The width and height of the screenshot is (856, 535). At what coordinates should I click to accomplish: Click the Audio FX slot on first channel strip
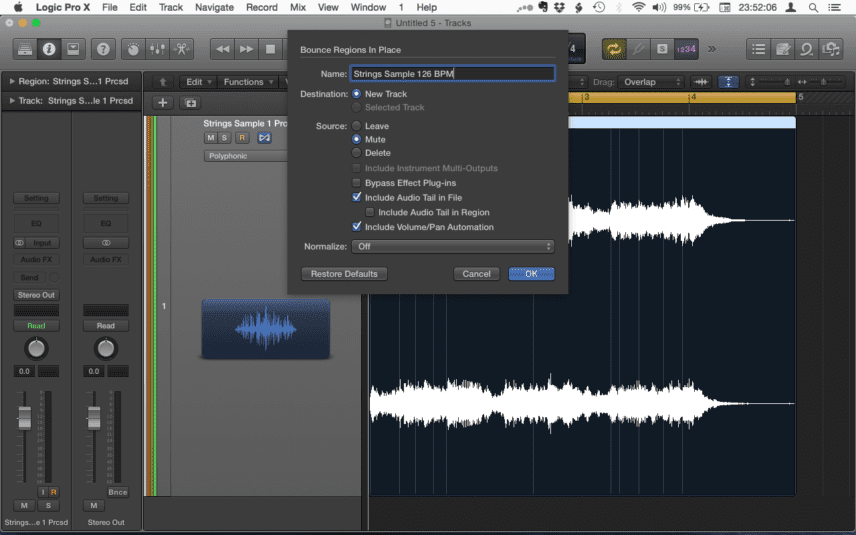[x=36, y=259]
